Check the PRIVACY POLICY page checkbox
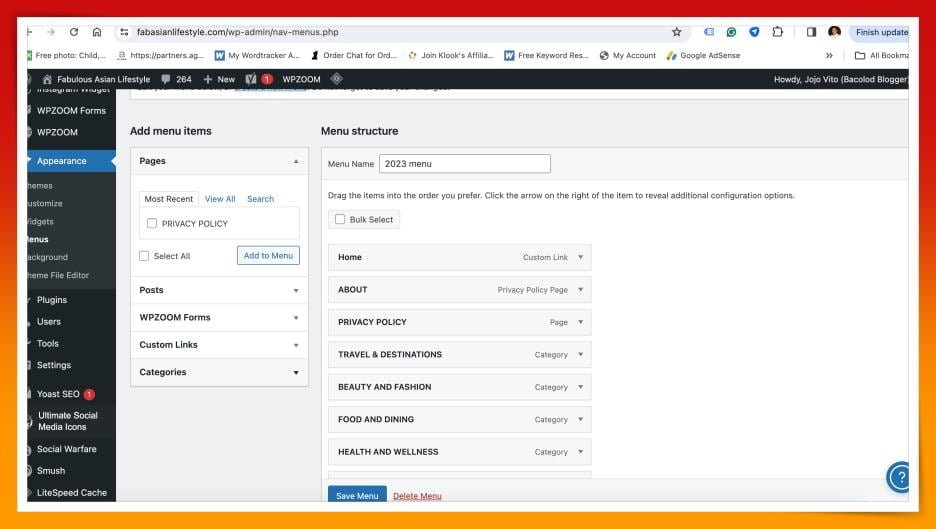Image resolution: width=936 pixels, height=529 pixels. (x=152, y=224)
